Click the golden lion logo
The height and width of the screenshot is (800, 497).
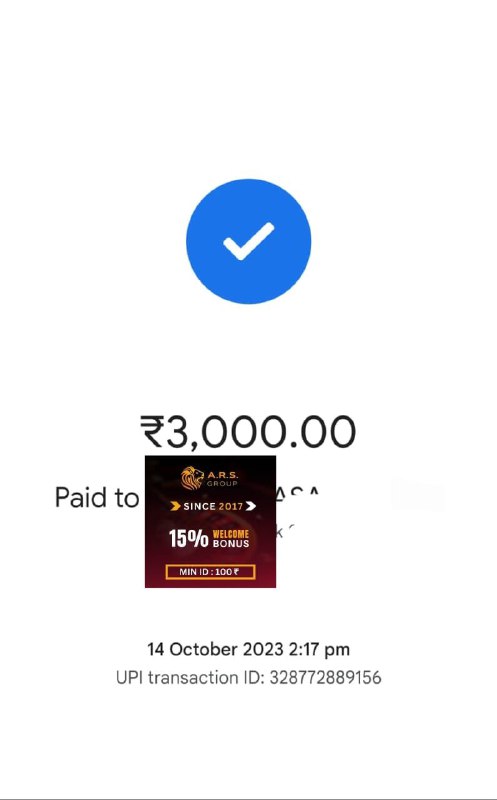[192, 478]
